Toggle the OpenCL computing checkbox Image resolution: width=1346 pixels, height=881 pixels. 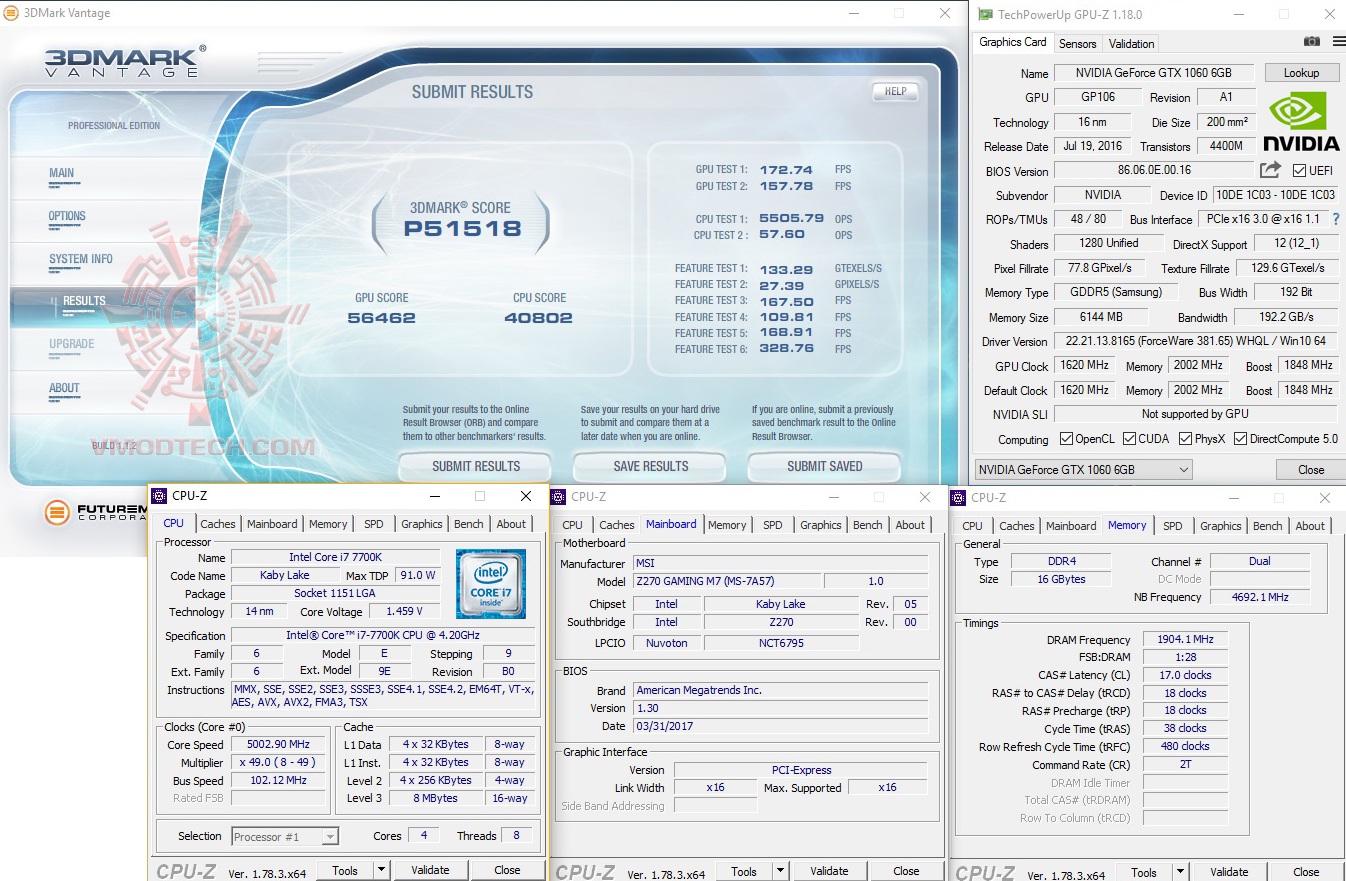coord(1068,438)
